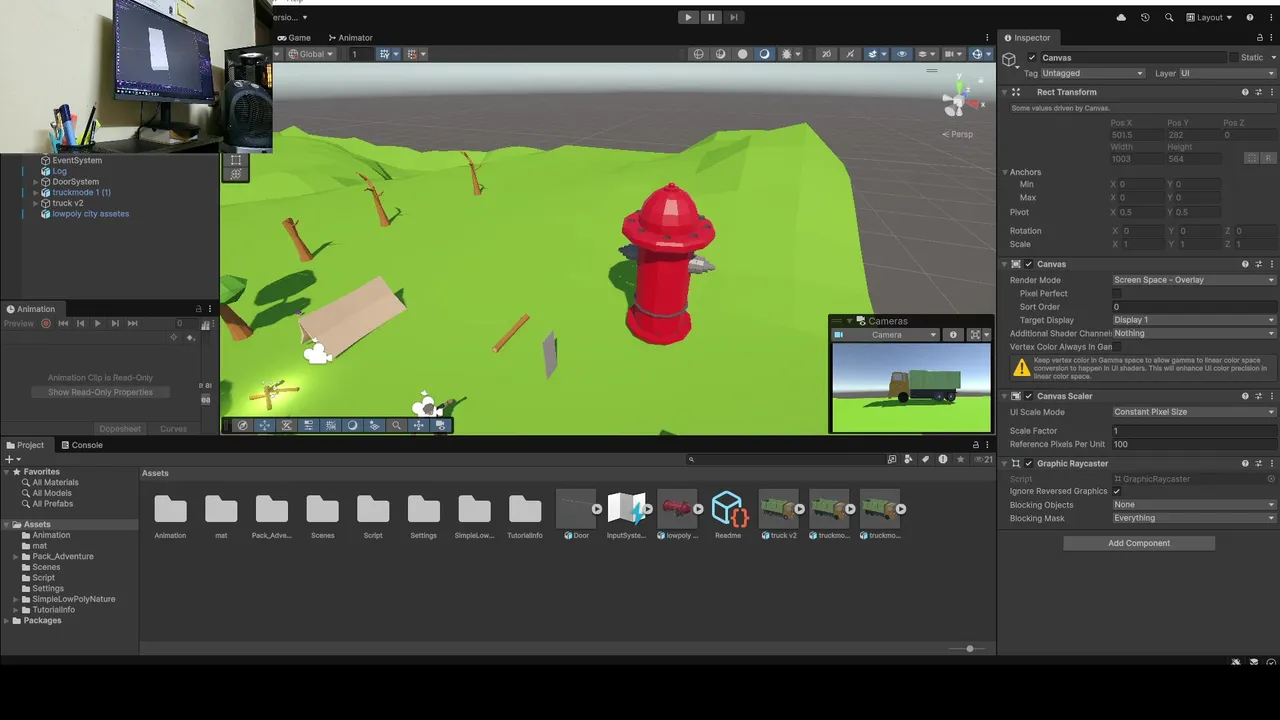
Task: Jump to the last keyframe in Animation
Action: (x=132, y=324)
